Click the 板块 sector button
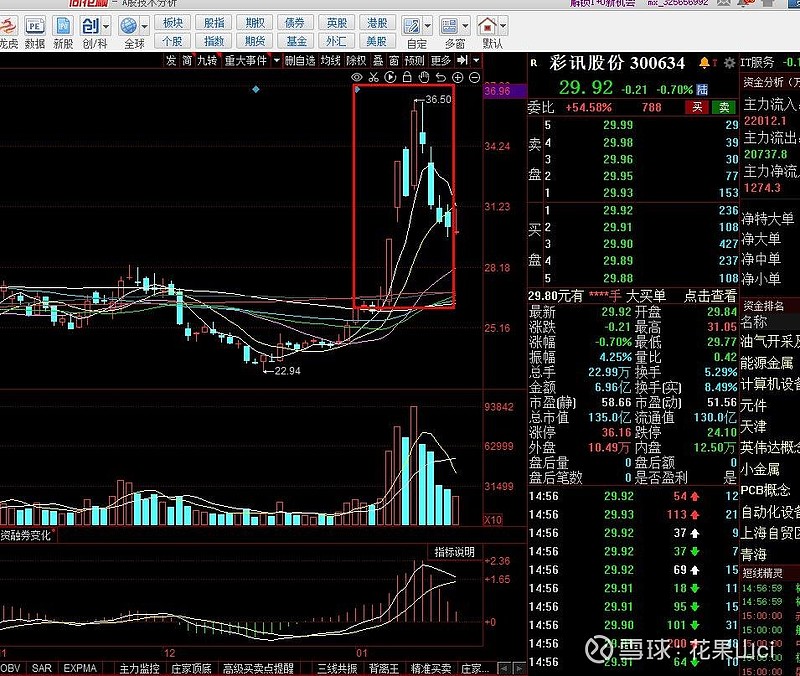800x676 pixels. (x=172, y=22)
